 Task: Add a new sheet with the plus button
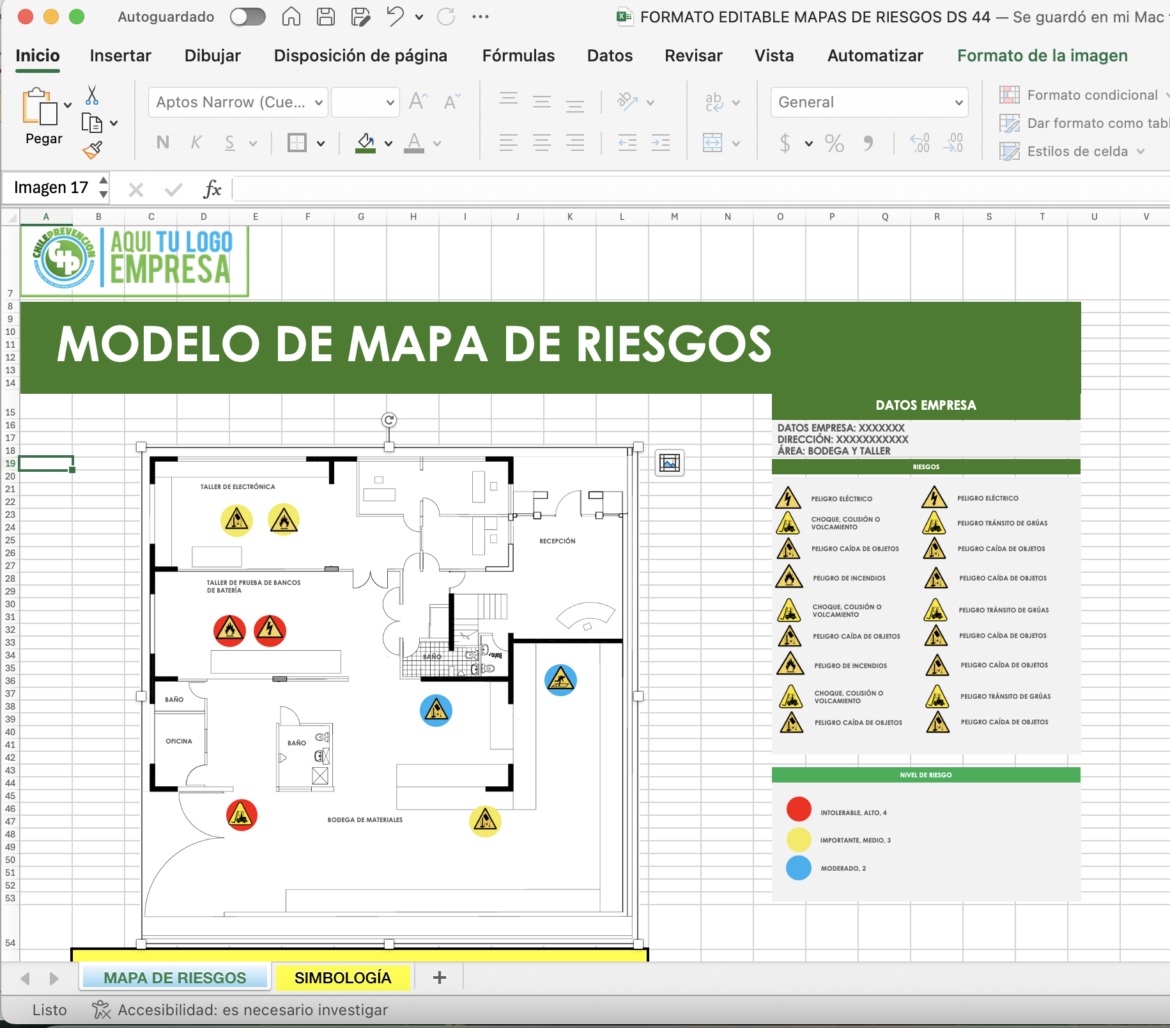(438, 977)
